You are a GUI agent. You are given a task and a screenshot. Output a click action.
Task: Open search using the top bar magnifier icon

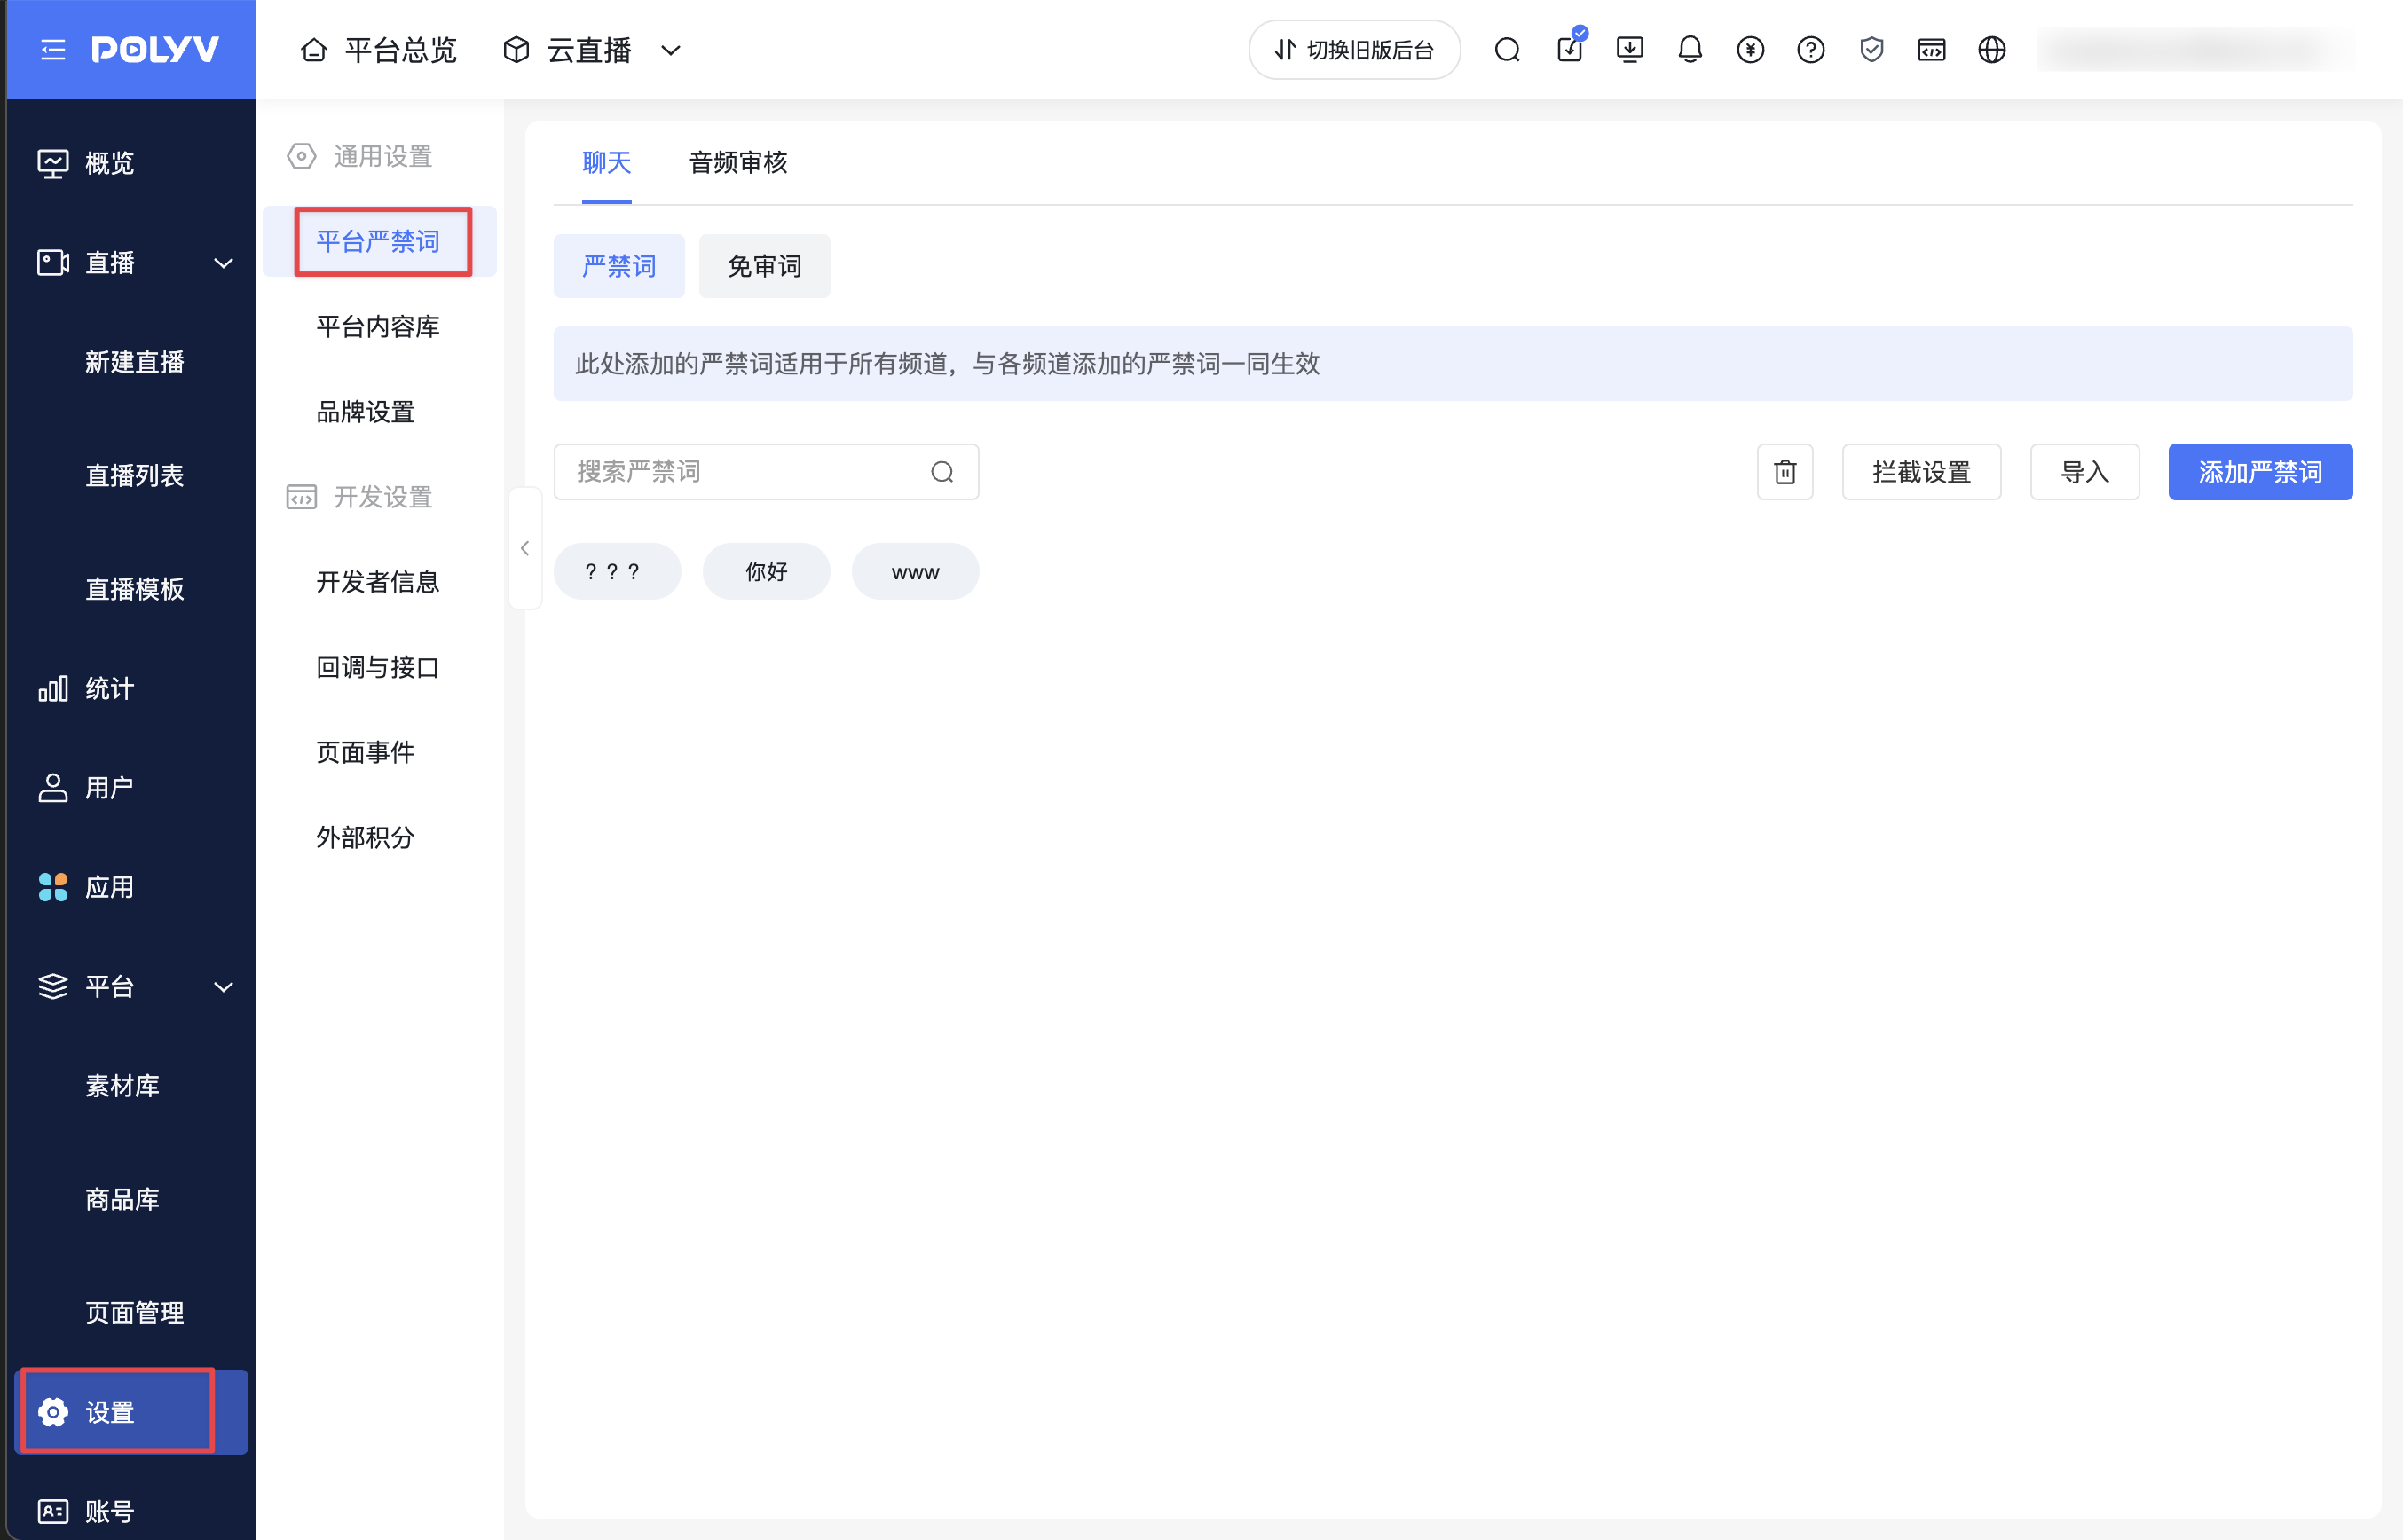[1507, 49]
